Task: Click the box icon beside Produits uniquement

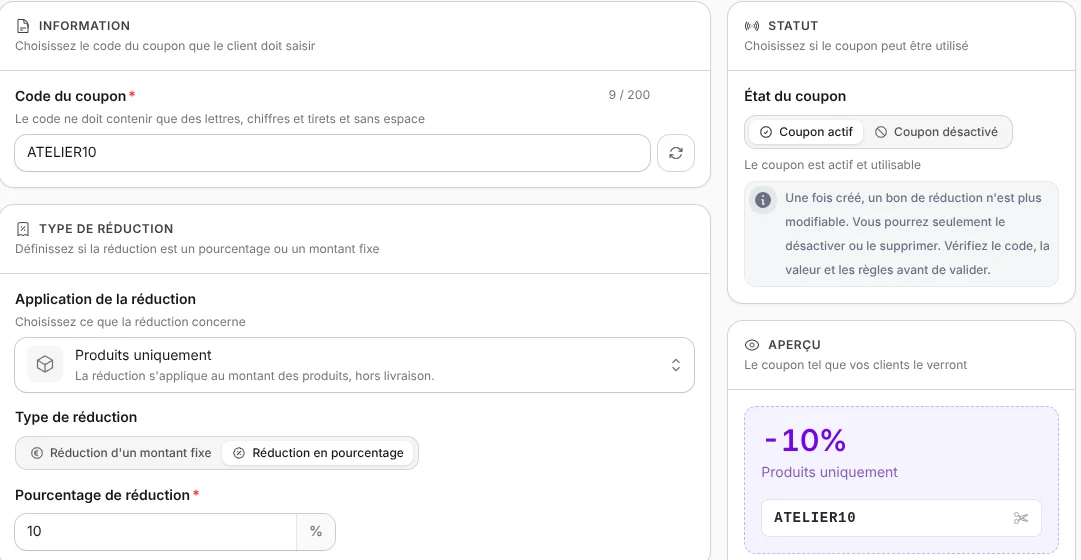Action: 45,364
